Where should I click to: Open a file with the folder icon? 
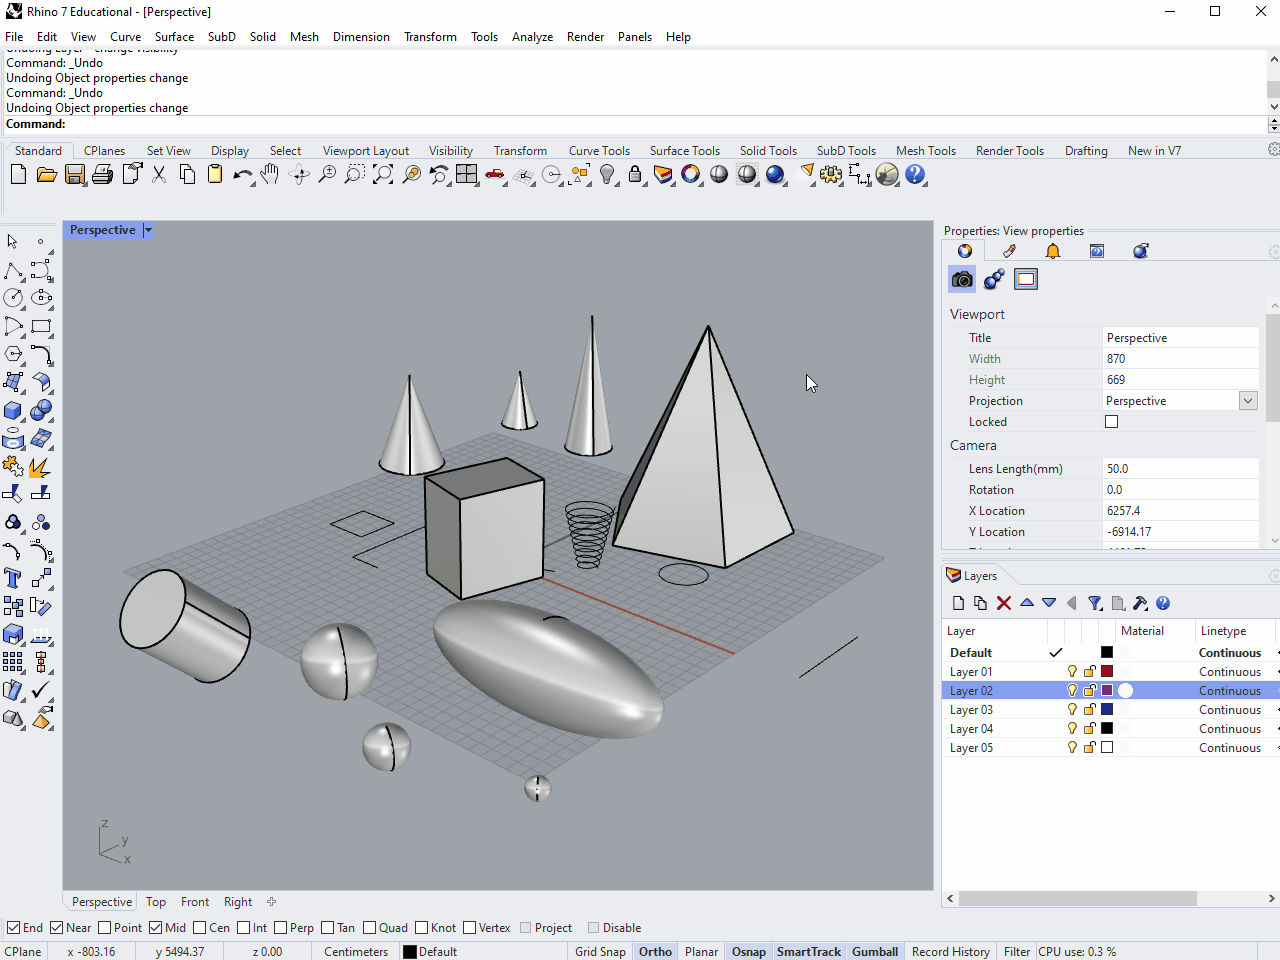(46, 174)
